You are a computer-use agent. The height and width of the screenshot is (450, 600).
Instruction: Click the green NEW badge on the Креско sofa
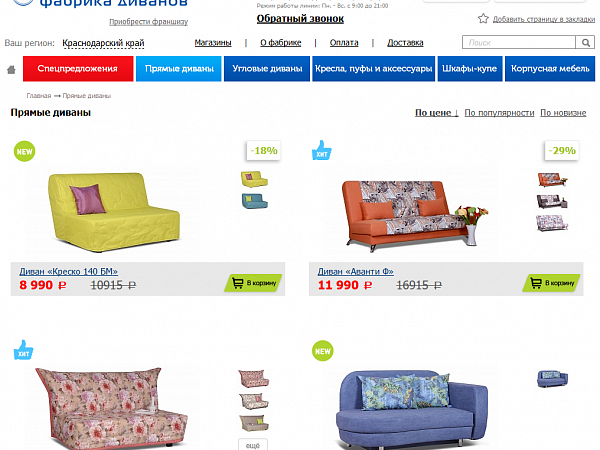24,152
